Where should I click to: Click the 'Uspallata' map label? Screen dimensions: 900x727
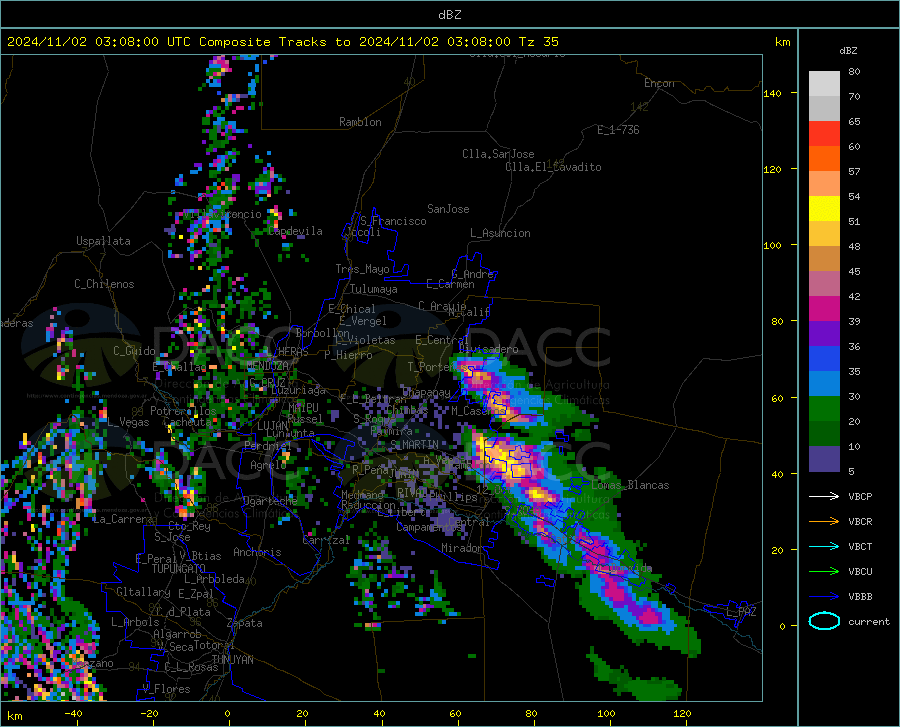coord(103,241)
